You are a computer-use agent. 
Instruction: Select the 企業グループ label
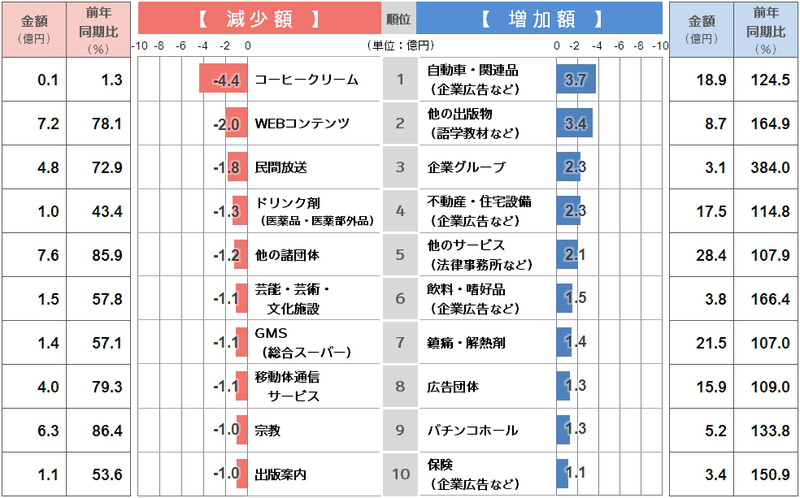click(466, 167)
